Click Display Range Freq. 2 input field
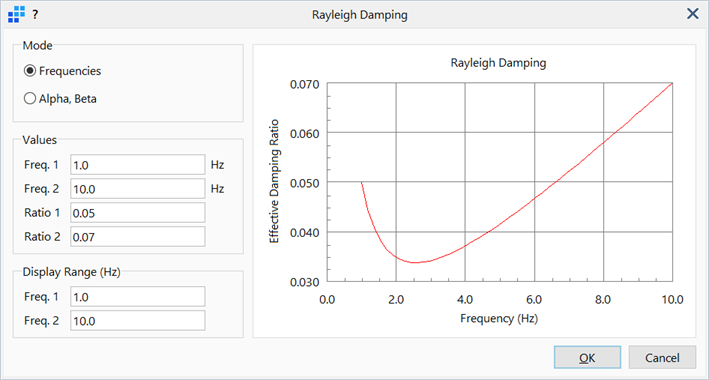This screenshot has width=709, height=380. pos(137,320)
